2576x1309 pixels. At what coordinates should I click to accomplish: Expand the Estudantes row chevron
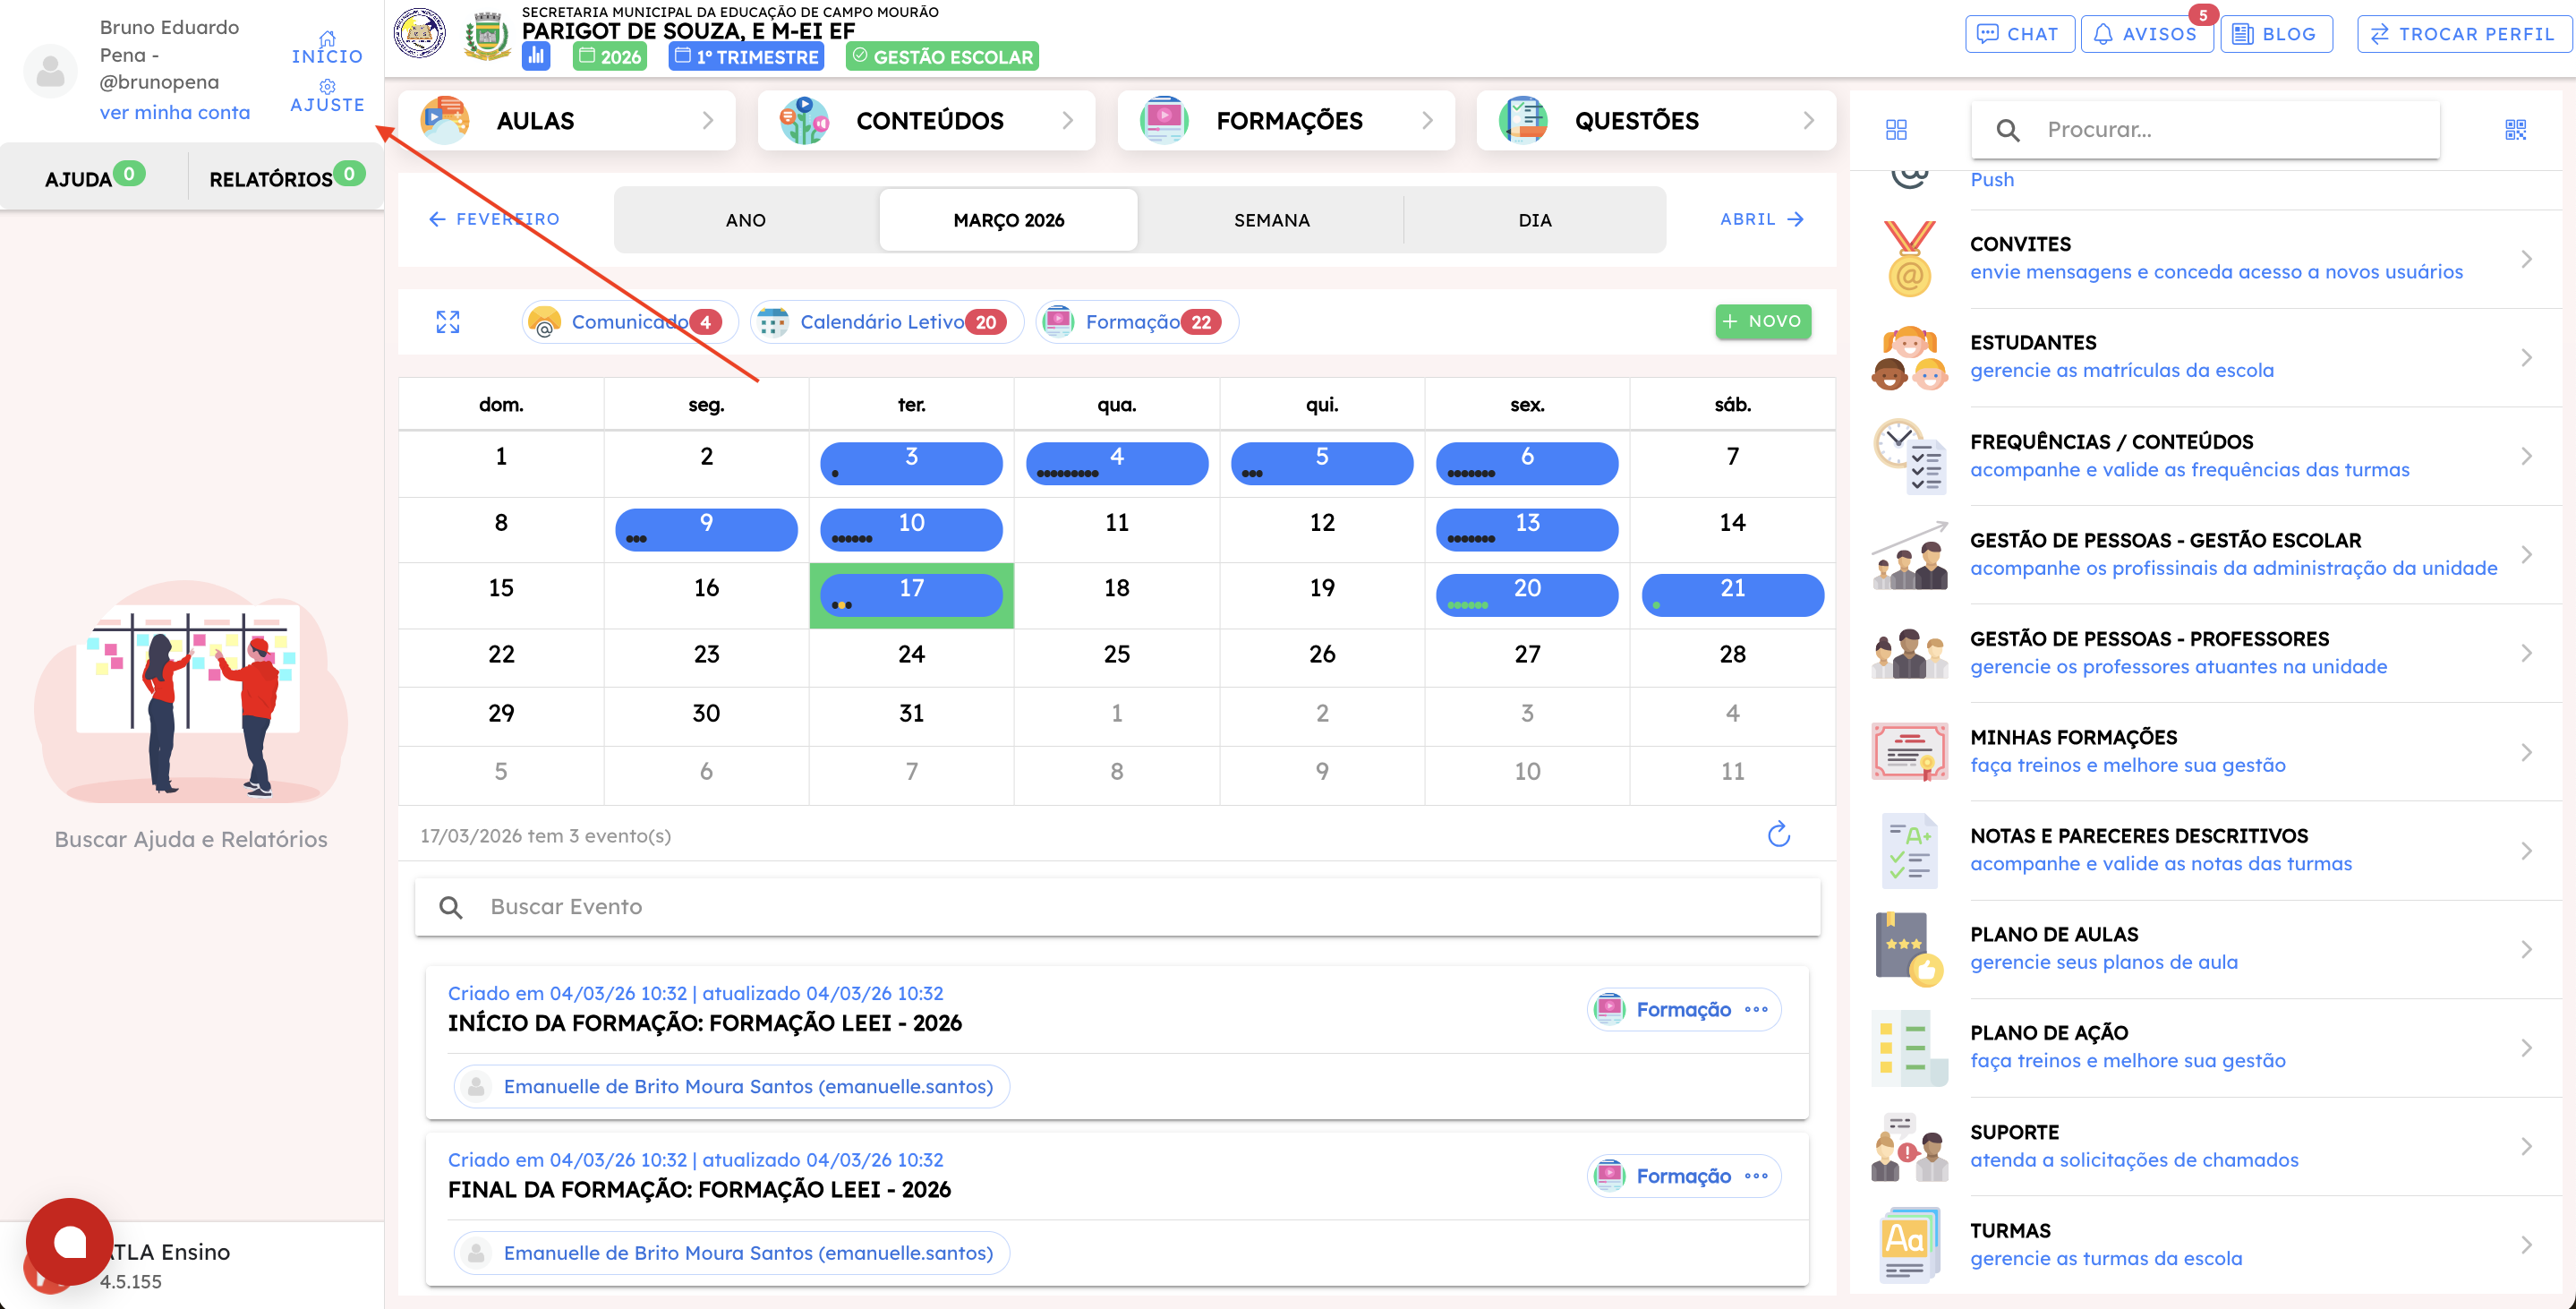2526,358
